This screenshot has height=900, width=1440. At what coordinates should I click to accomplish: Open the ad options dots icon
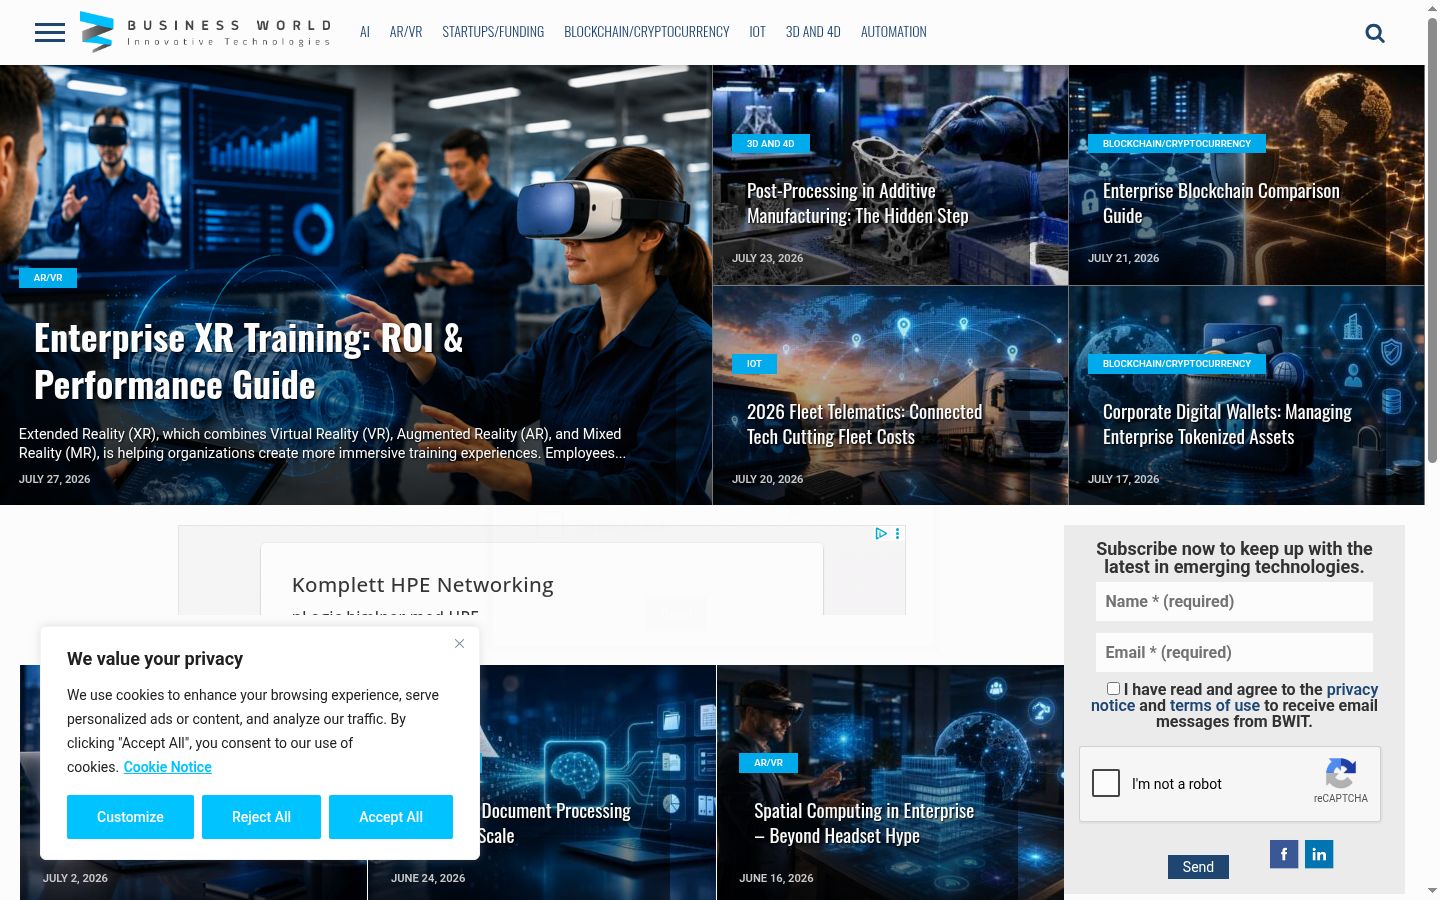click(x=897, y=534)
